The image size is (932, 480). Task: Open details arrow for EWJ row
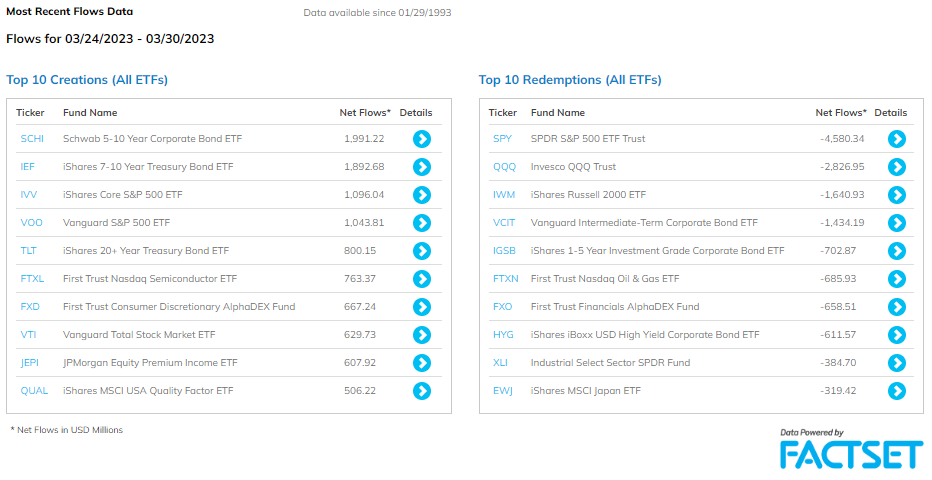coord(897,391)
